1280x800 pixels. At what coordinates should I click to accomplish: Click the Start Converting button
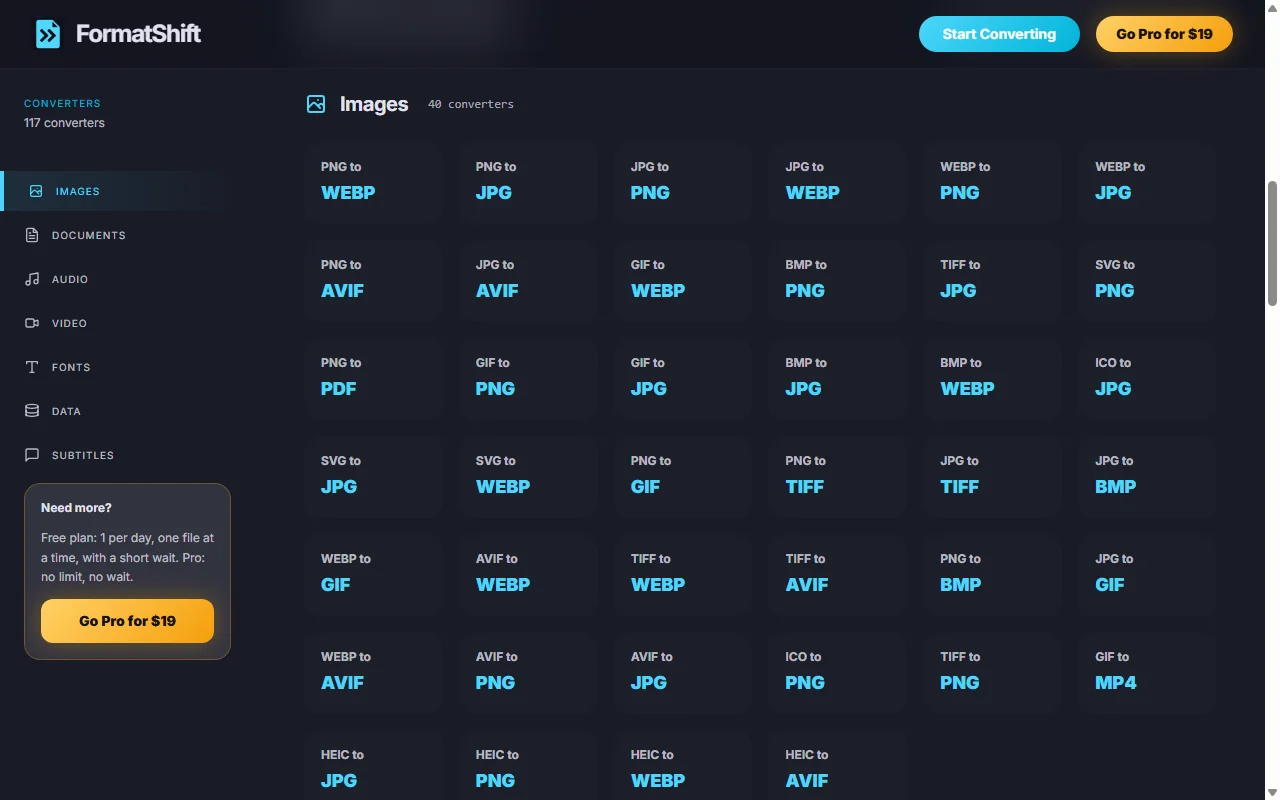tap(999, 34)
